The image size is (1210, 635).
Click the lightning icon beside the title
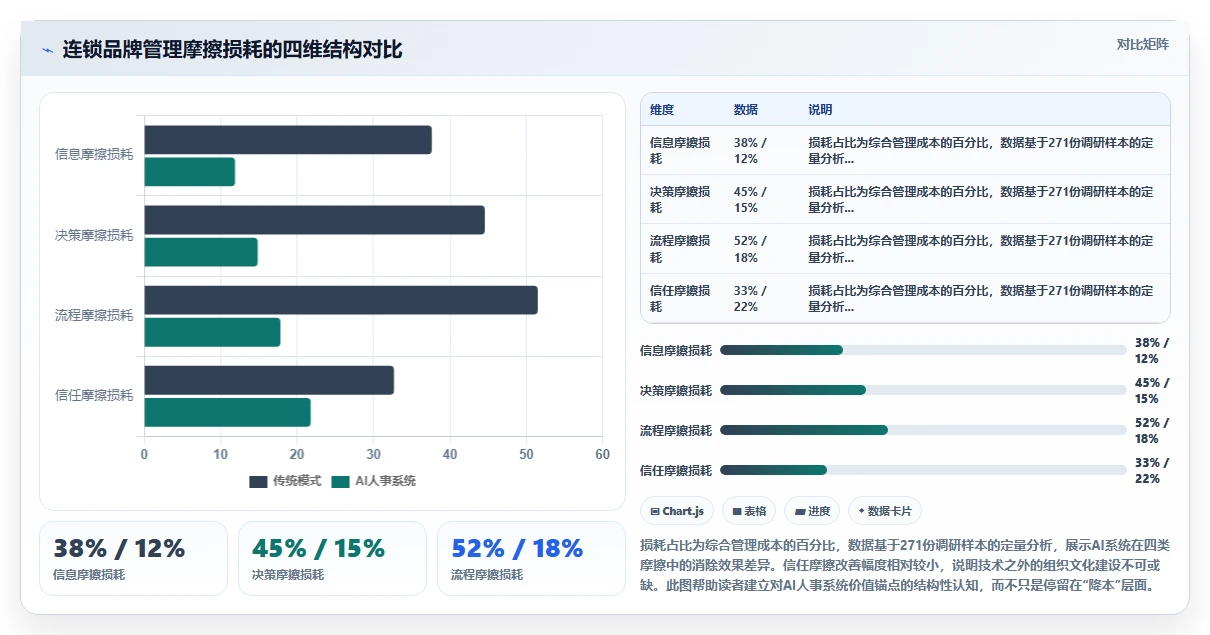pos(47,49)
